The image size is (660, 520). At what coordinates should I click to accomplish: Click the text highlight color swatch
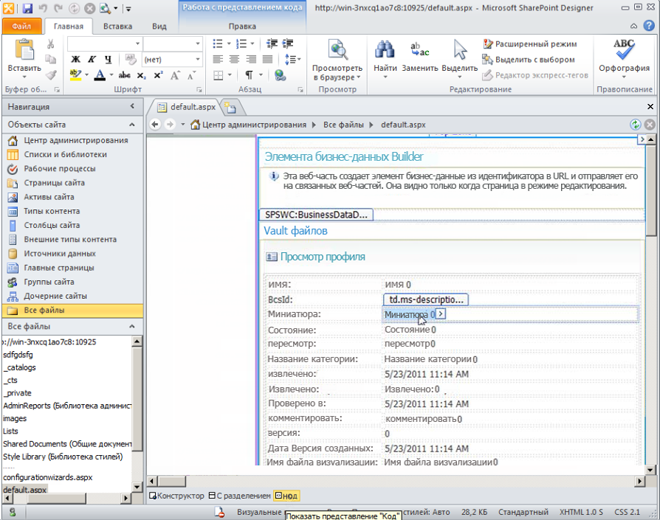tap(75, 75)
